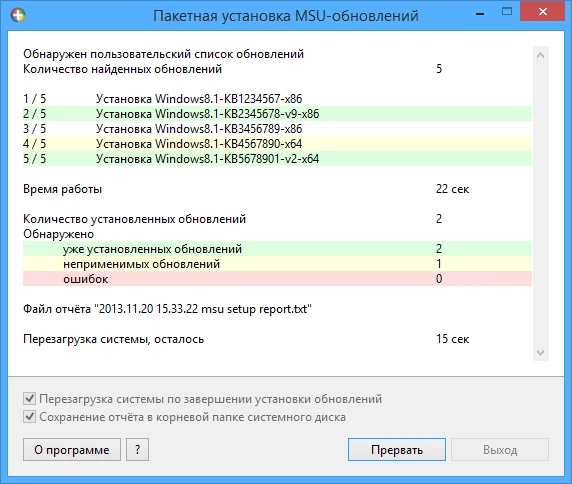
Task: Click 'Обнаружен пользовательский список обновлений' line
Action: (x=163, y=54)
